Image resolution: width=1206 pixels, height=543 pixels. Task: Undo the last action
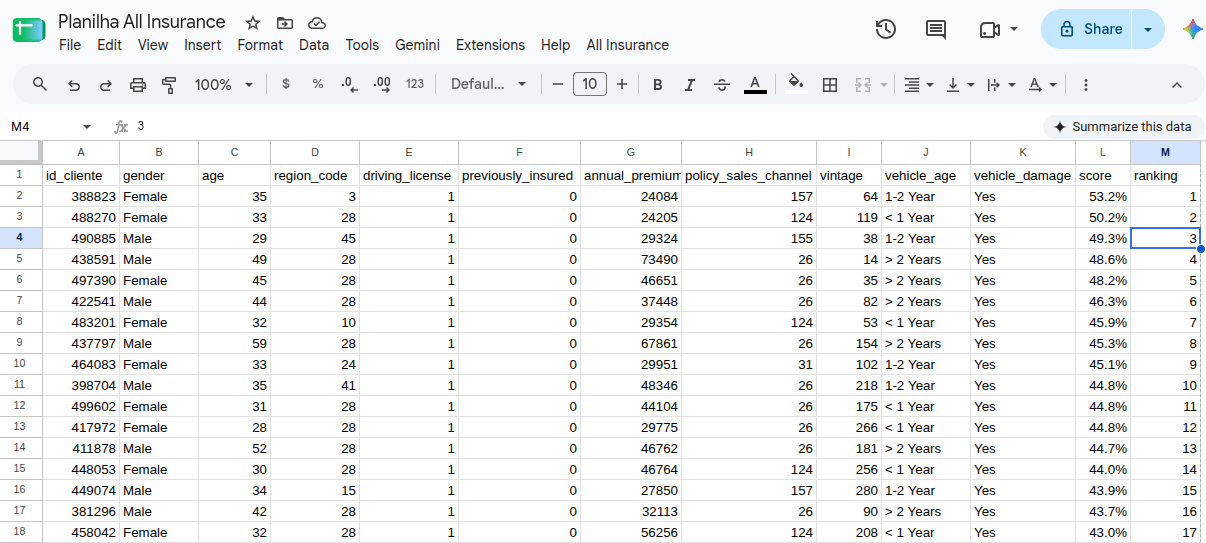(73, 85)
